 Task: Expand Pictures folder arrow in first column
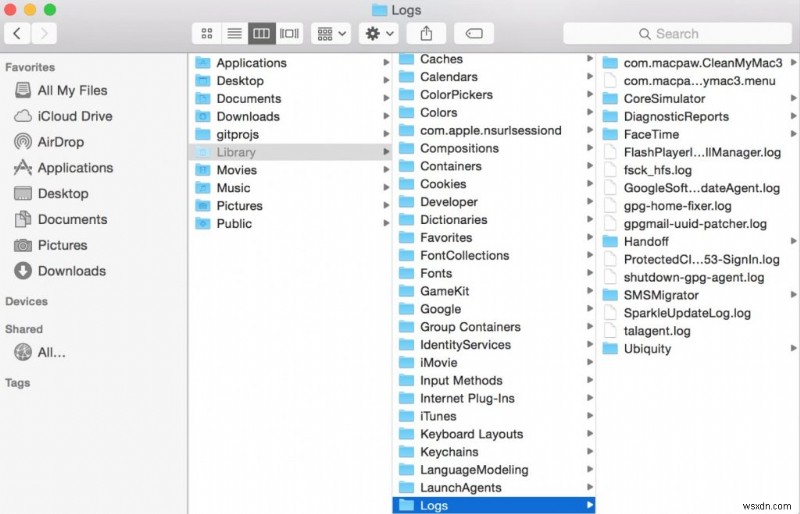pyautogui.click(x=386, y=205)
